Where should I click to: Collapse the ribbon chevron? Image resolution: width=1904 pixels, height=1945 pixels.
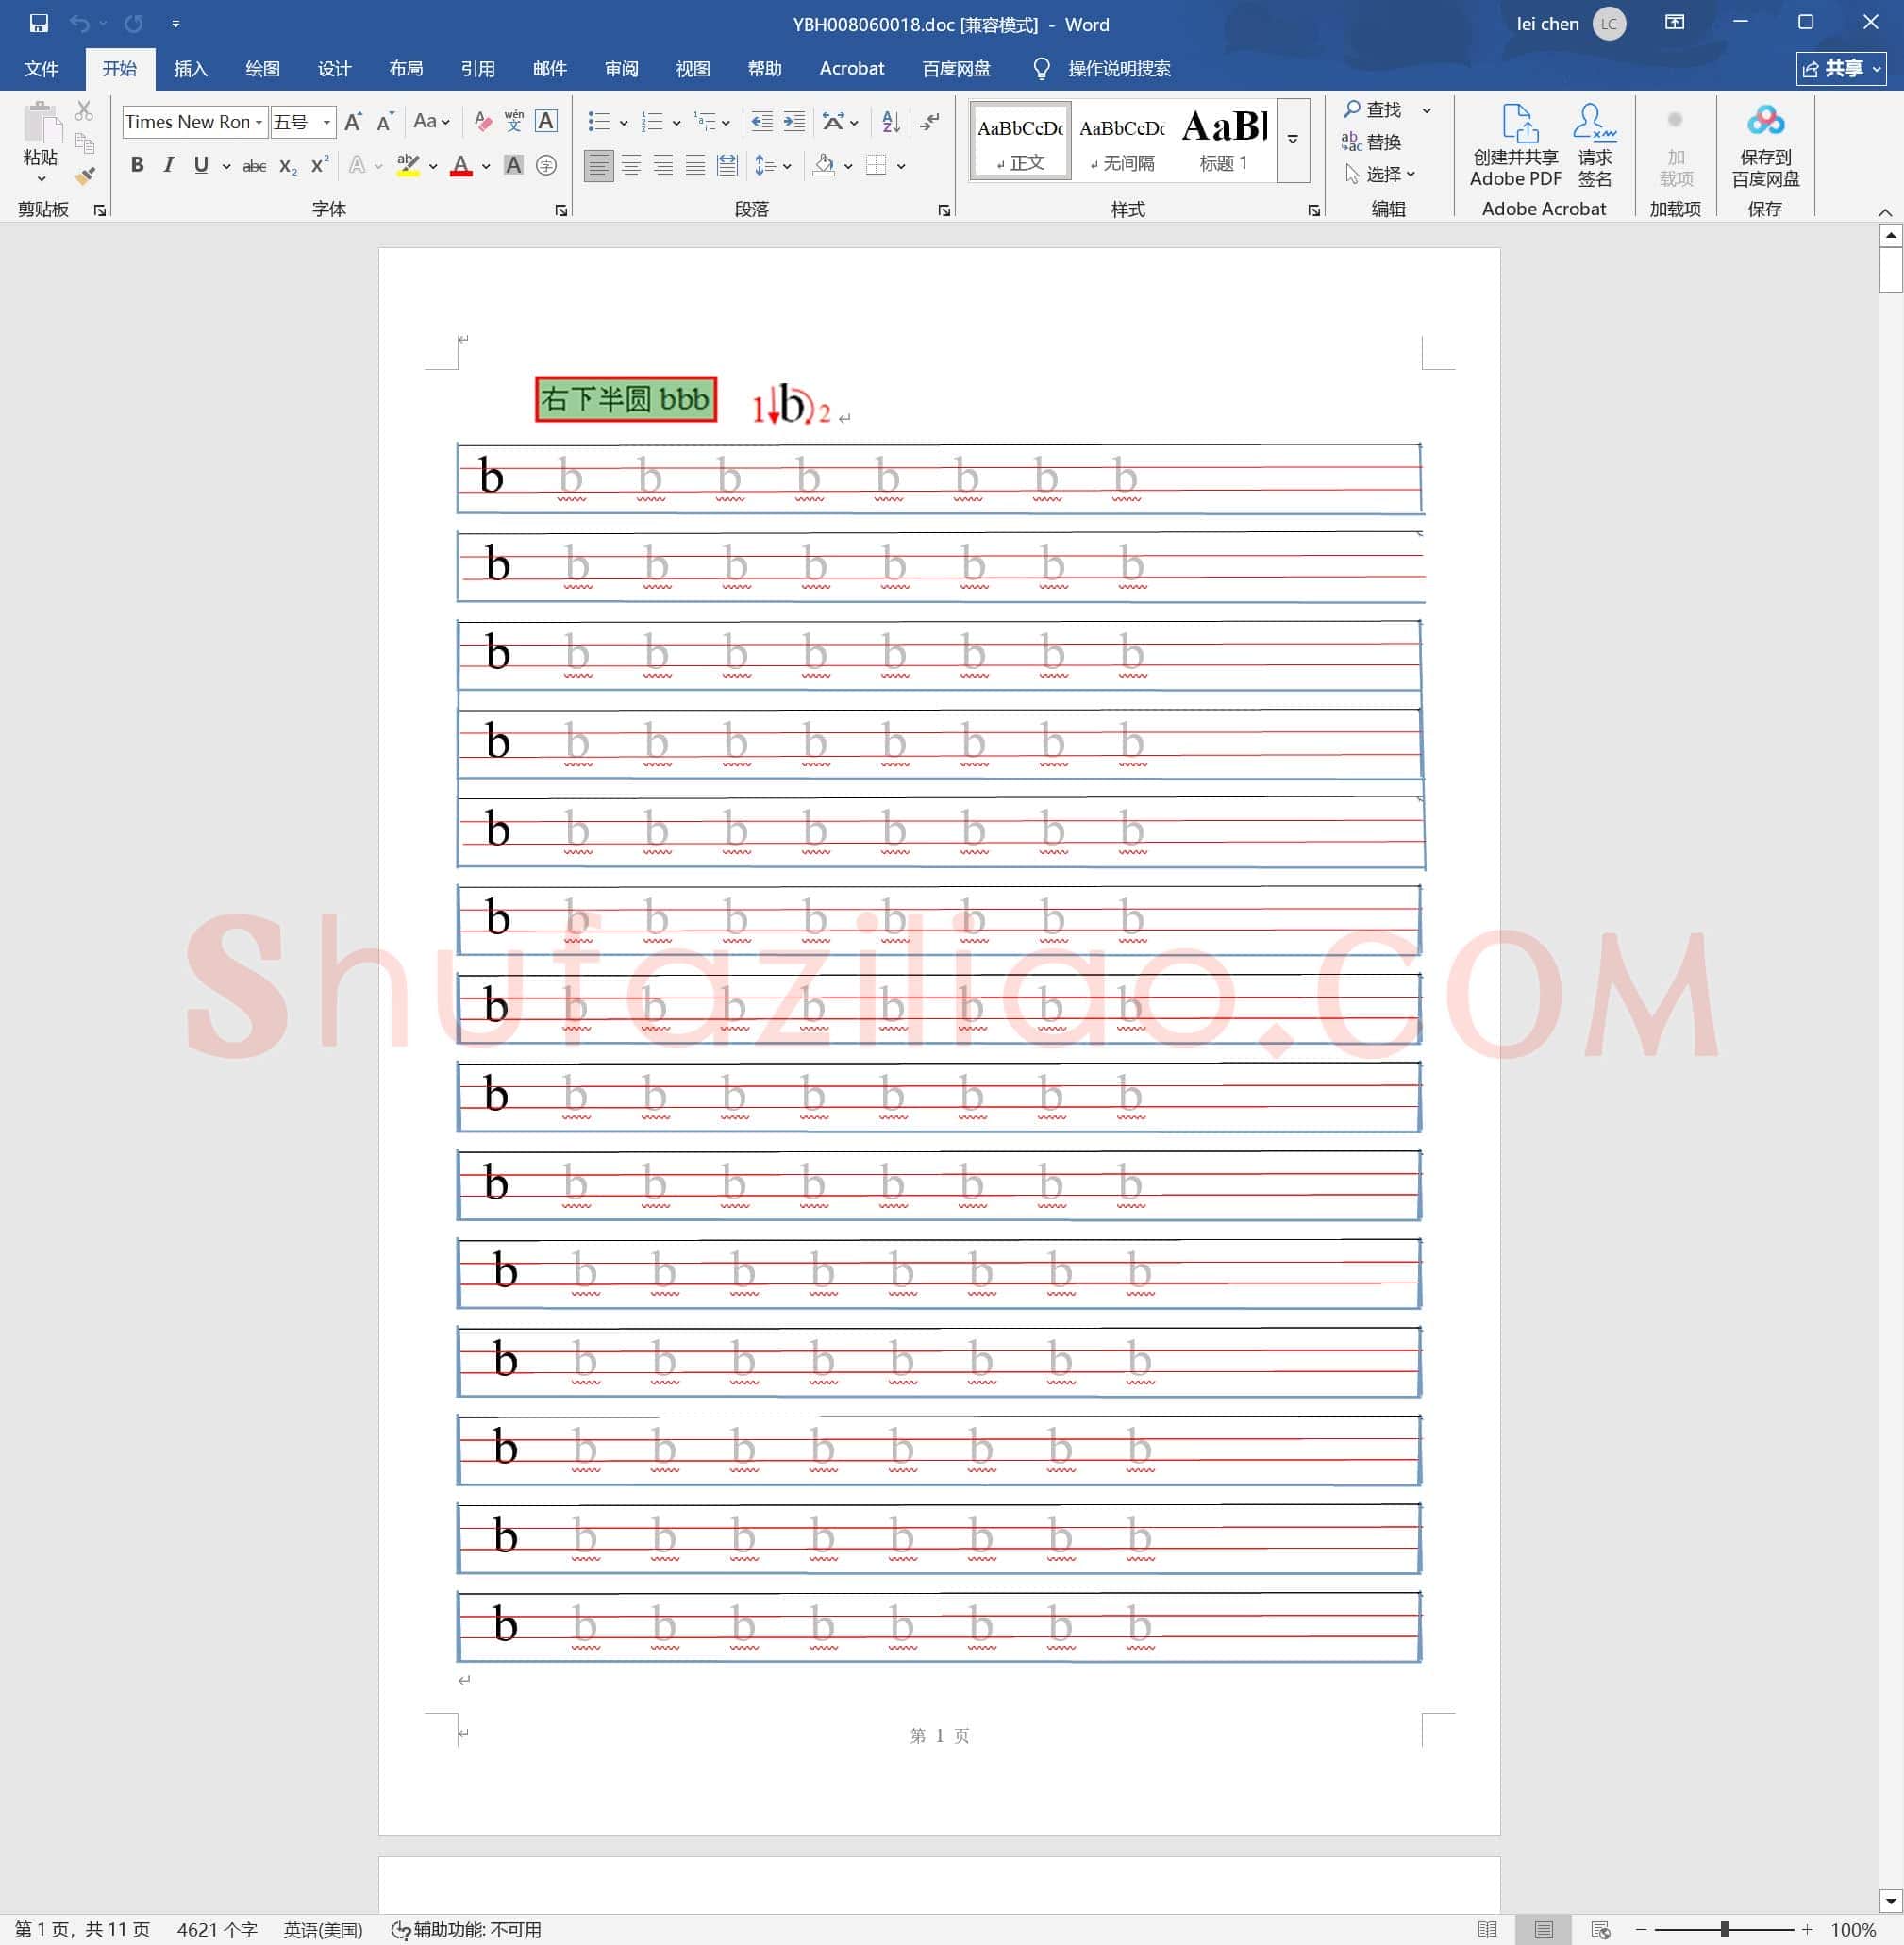pos(1885,212)
